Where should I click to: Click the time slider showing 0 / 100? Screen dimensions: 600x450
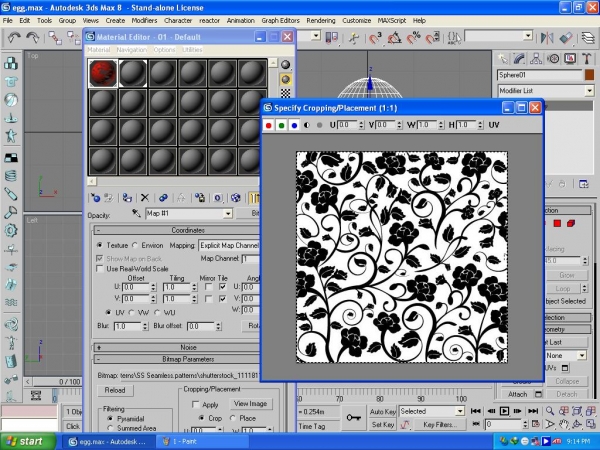[x=58, y=382]
